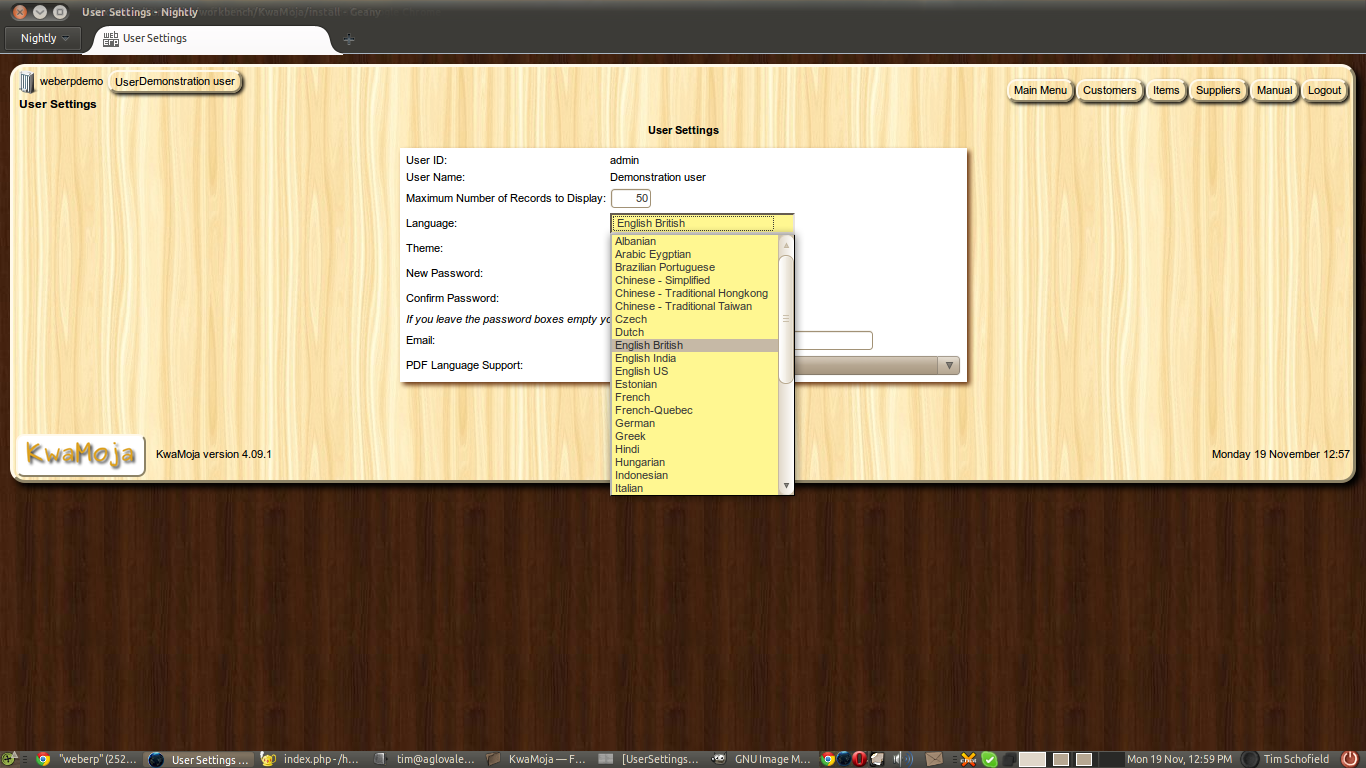Click the weberpdemo company building icon
Image resolution: width=1366 pixels, height=768 pixels.
[25, 81]
